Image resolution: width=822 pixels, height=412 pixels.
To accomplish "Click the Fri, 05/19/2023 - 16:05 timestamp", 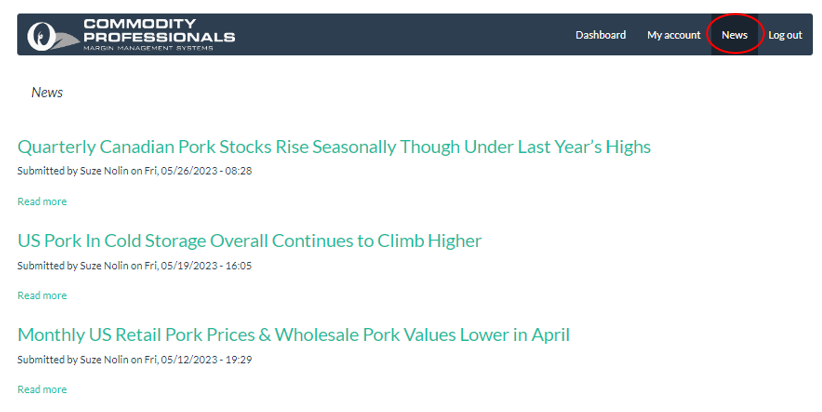I will [198, 265].
